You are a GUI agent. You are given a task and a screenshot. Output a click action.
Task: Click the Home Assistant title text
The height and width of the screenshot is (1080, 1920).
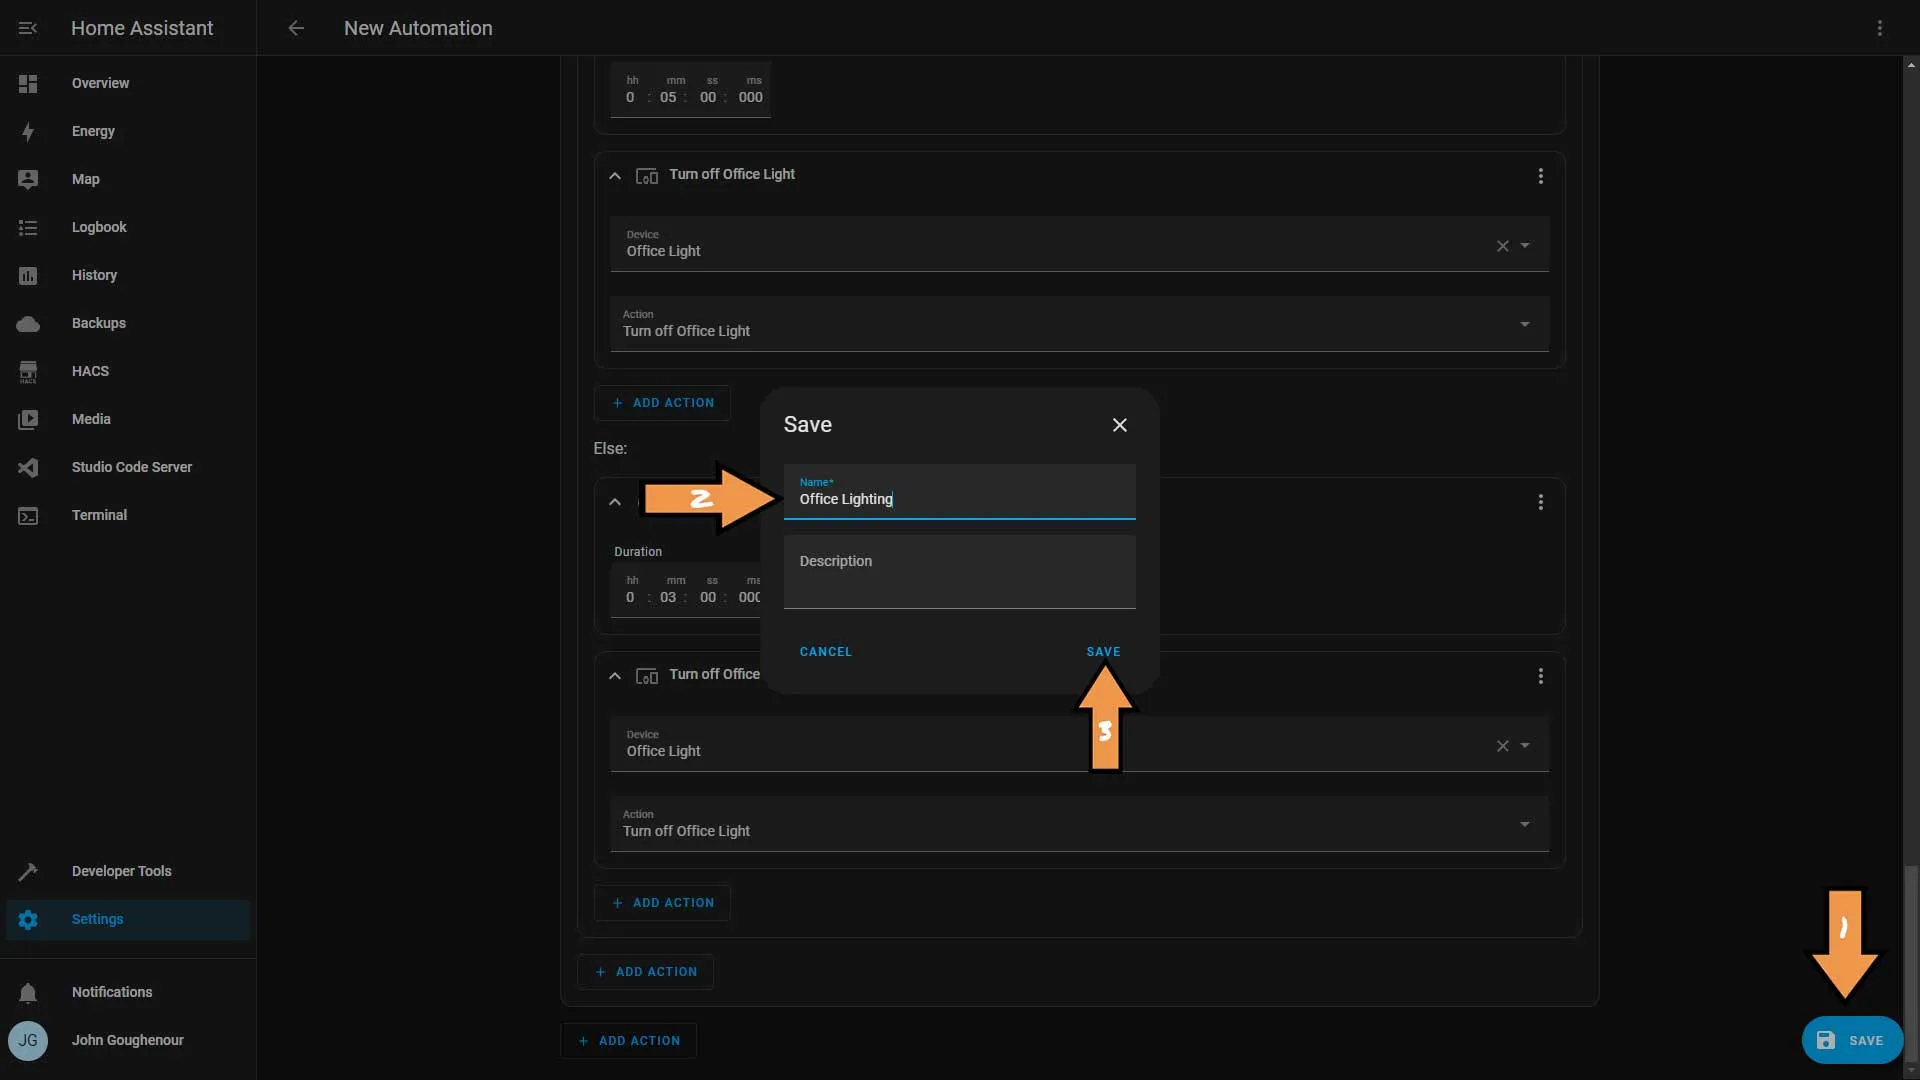[x=142, y=28]
